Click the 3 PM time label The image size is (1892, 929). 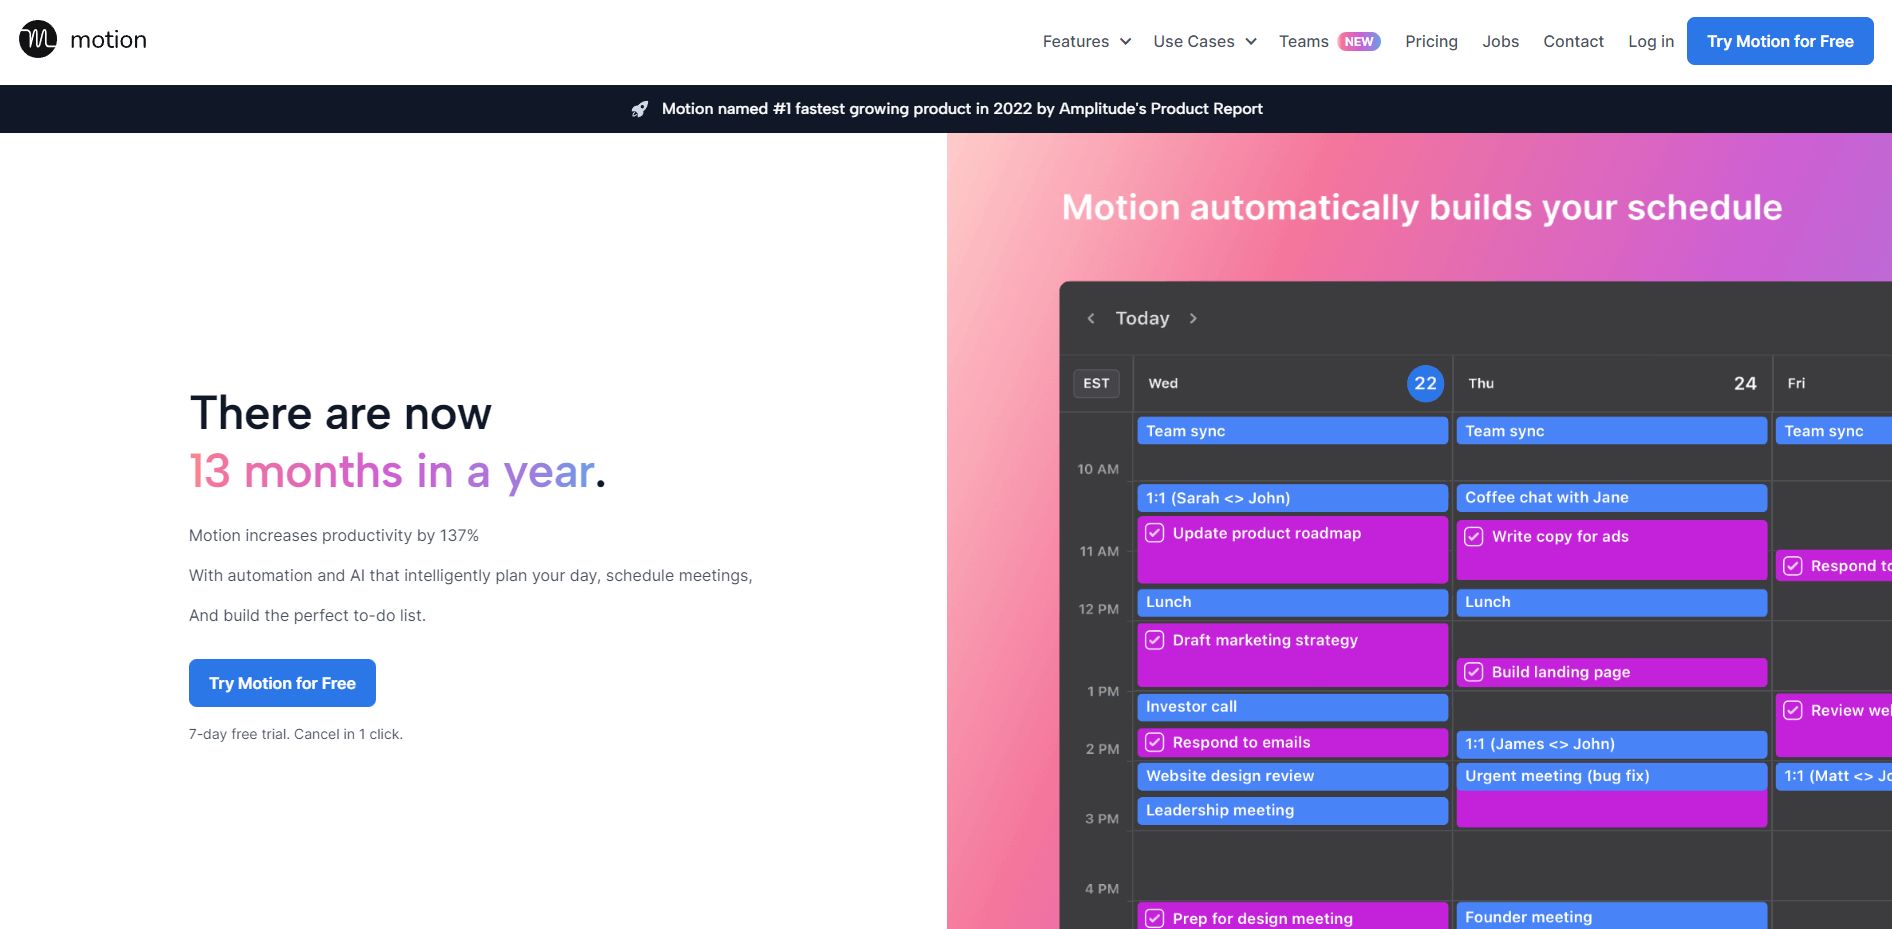click(1102, 819)
